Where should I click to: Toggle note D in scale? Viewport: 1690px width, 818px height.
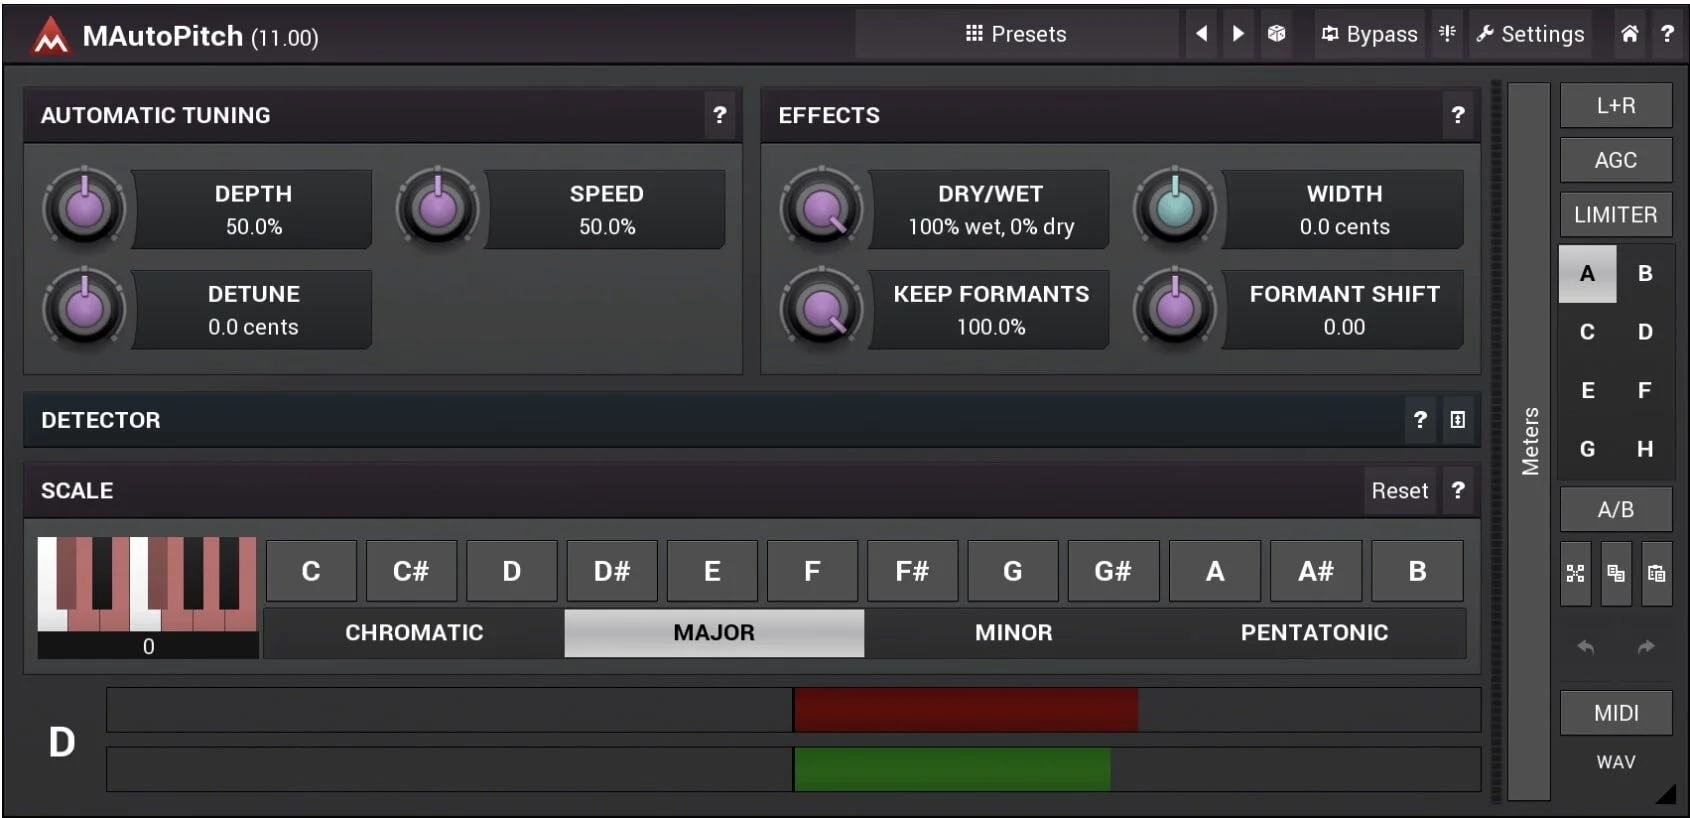click(512, 572)
